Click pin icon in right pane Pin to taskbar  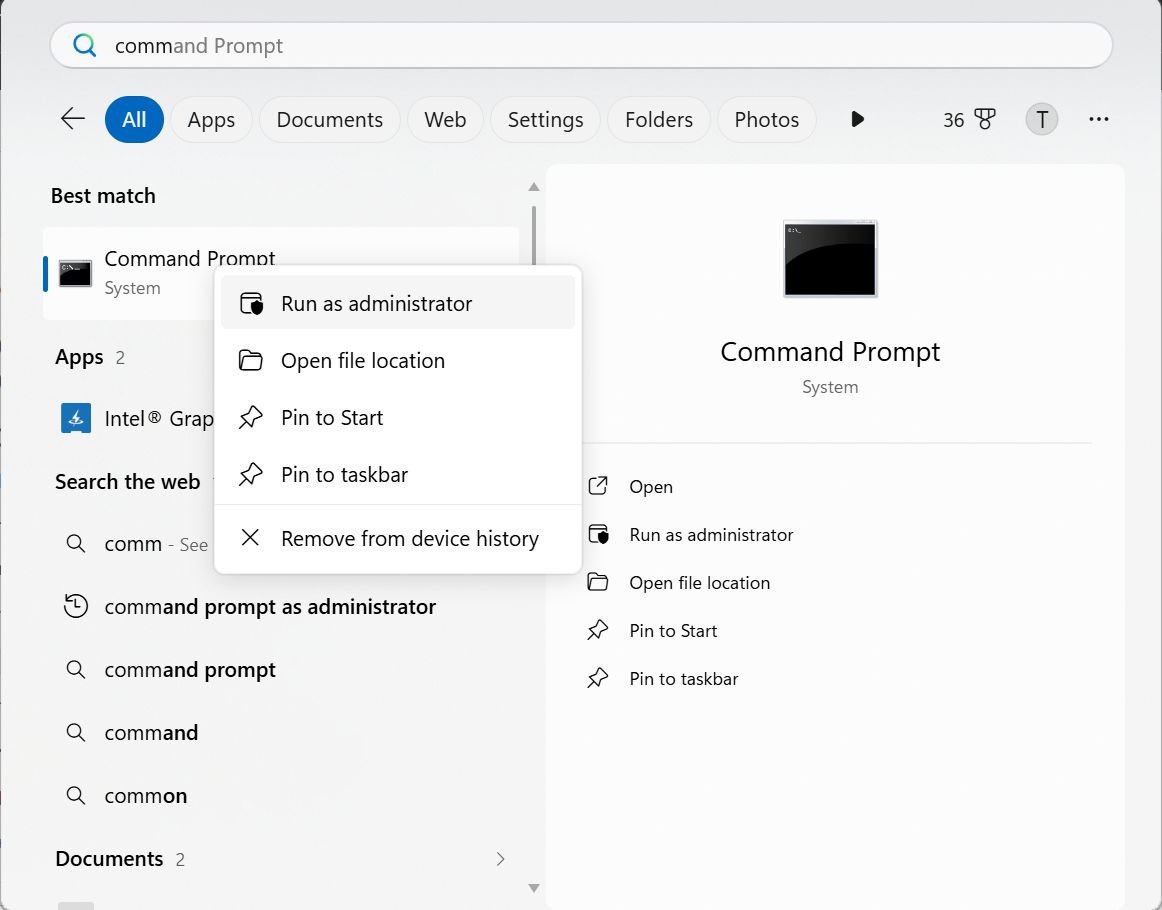point(598,678)
